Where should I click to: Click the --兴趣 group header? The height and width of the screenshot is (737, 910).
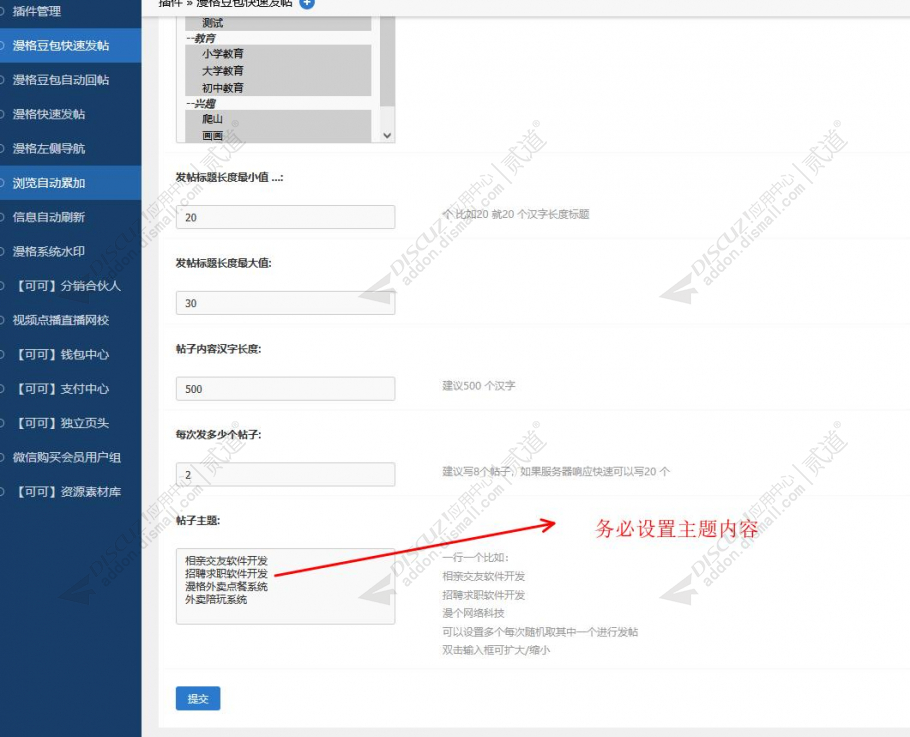(x=201, y=103)
